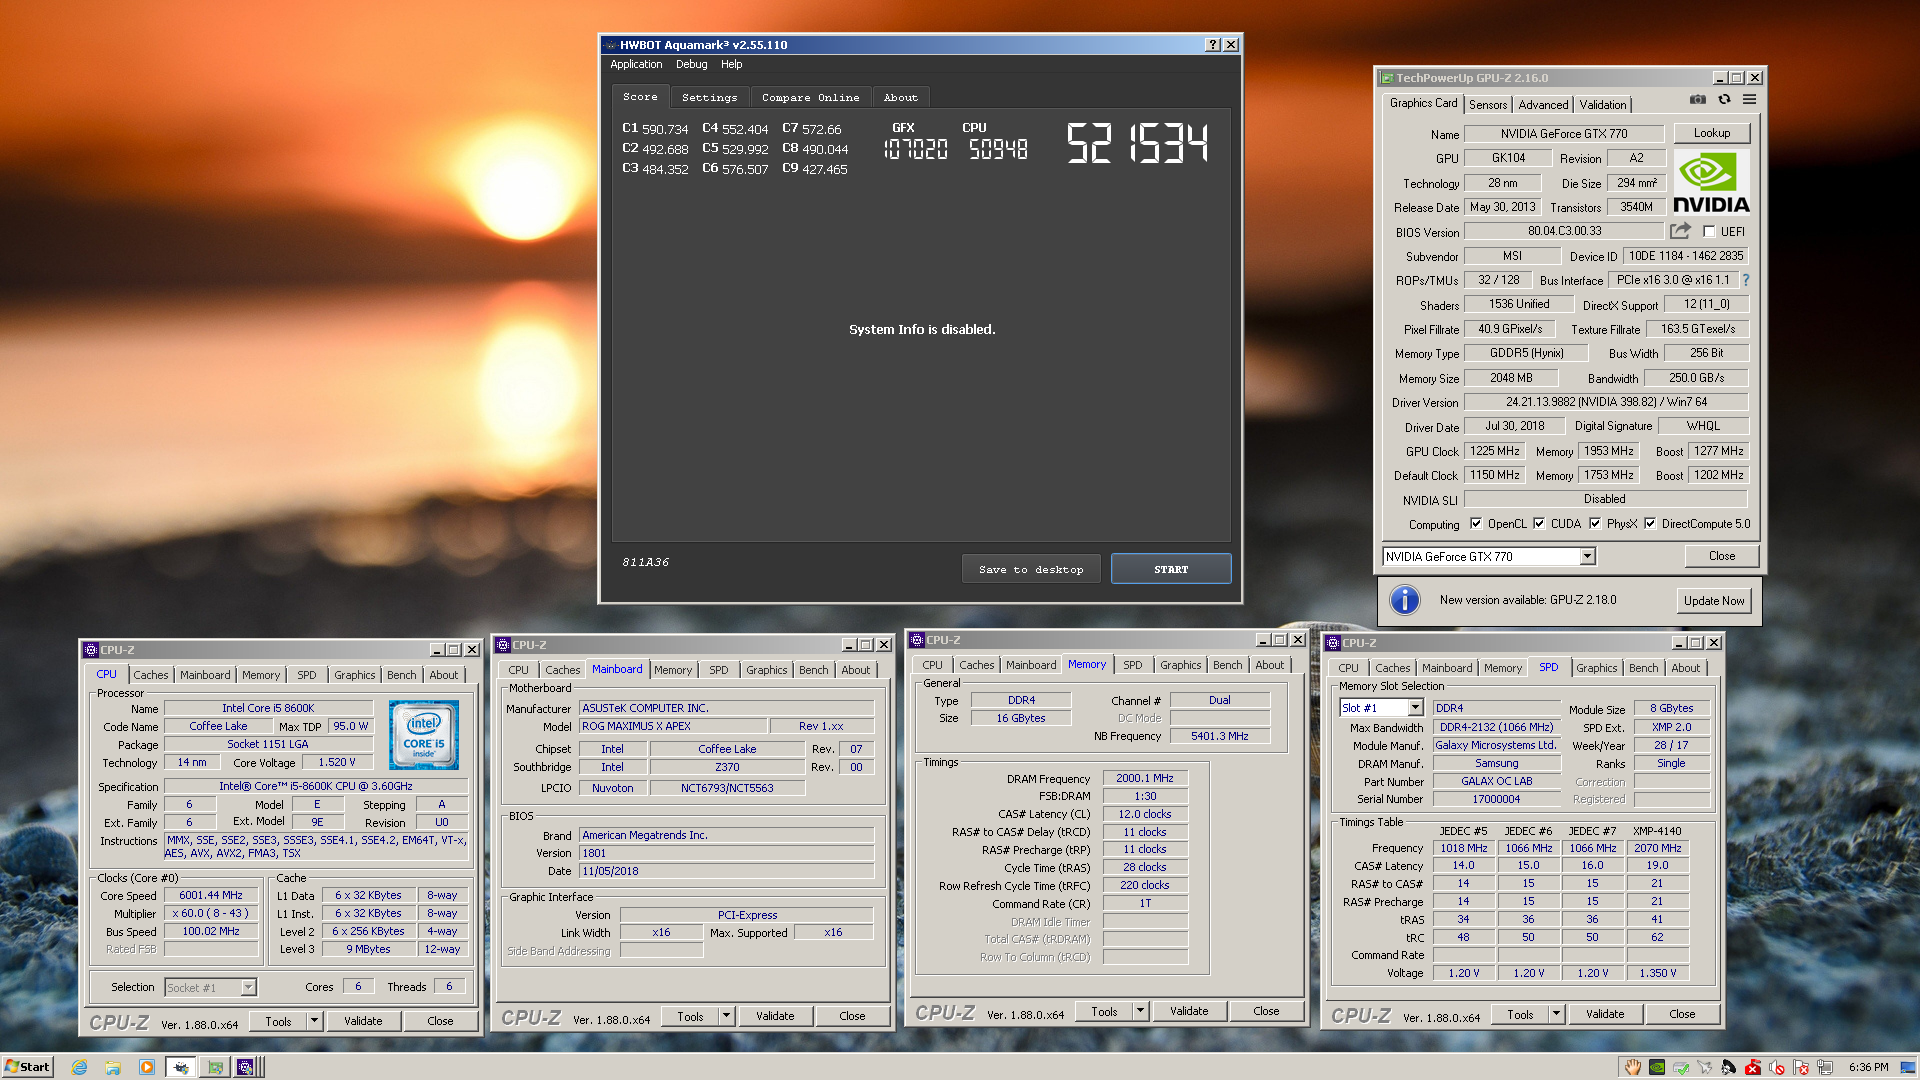Toggle the OpenCL checkbox
Image resolution: width=1920 pixels, height=1080 pixels.
click(x=1475, y=523)
